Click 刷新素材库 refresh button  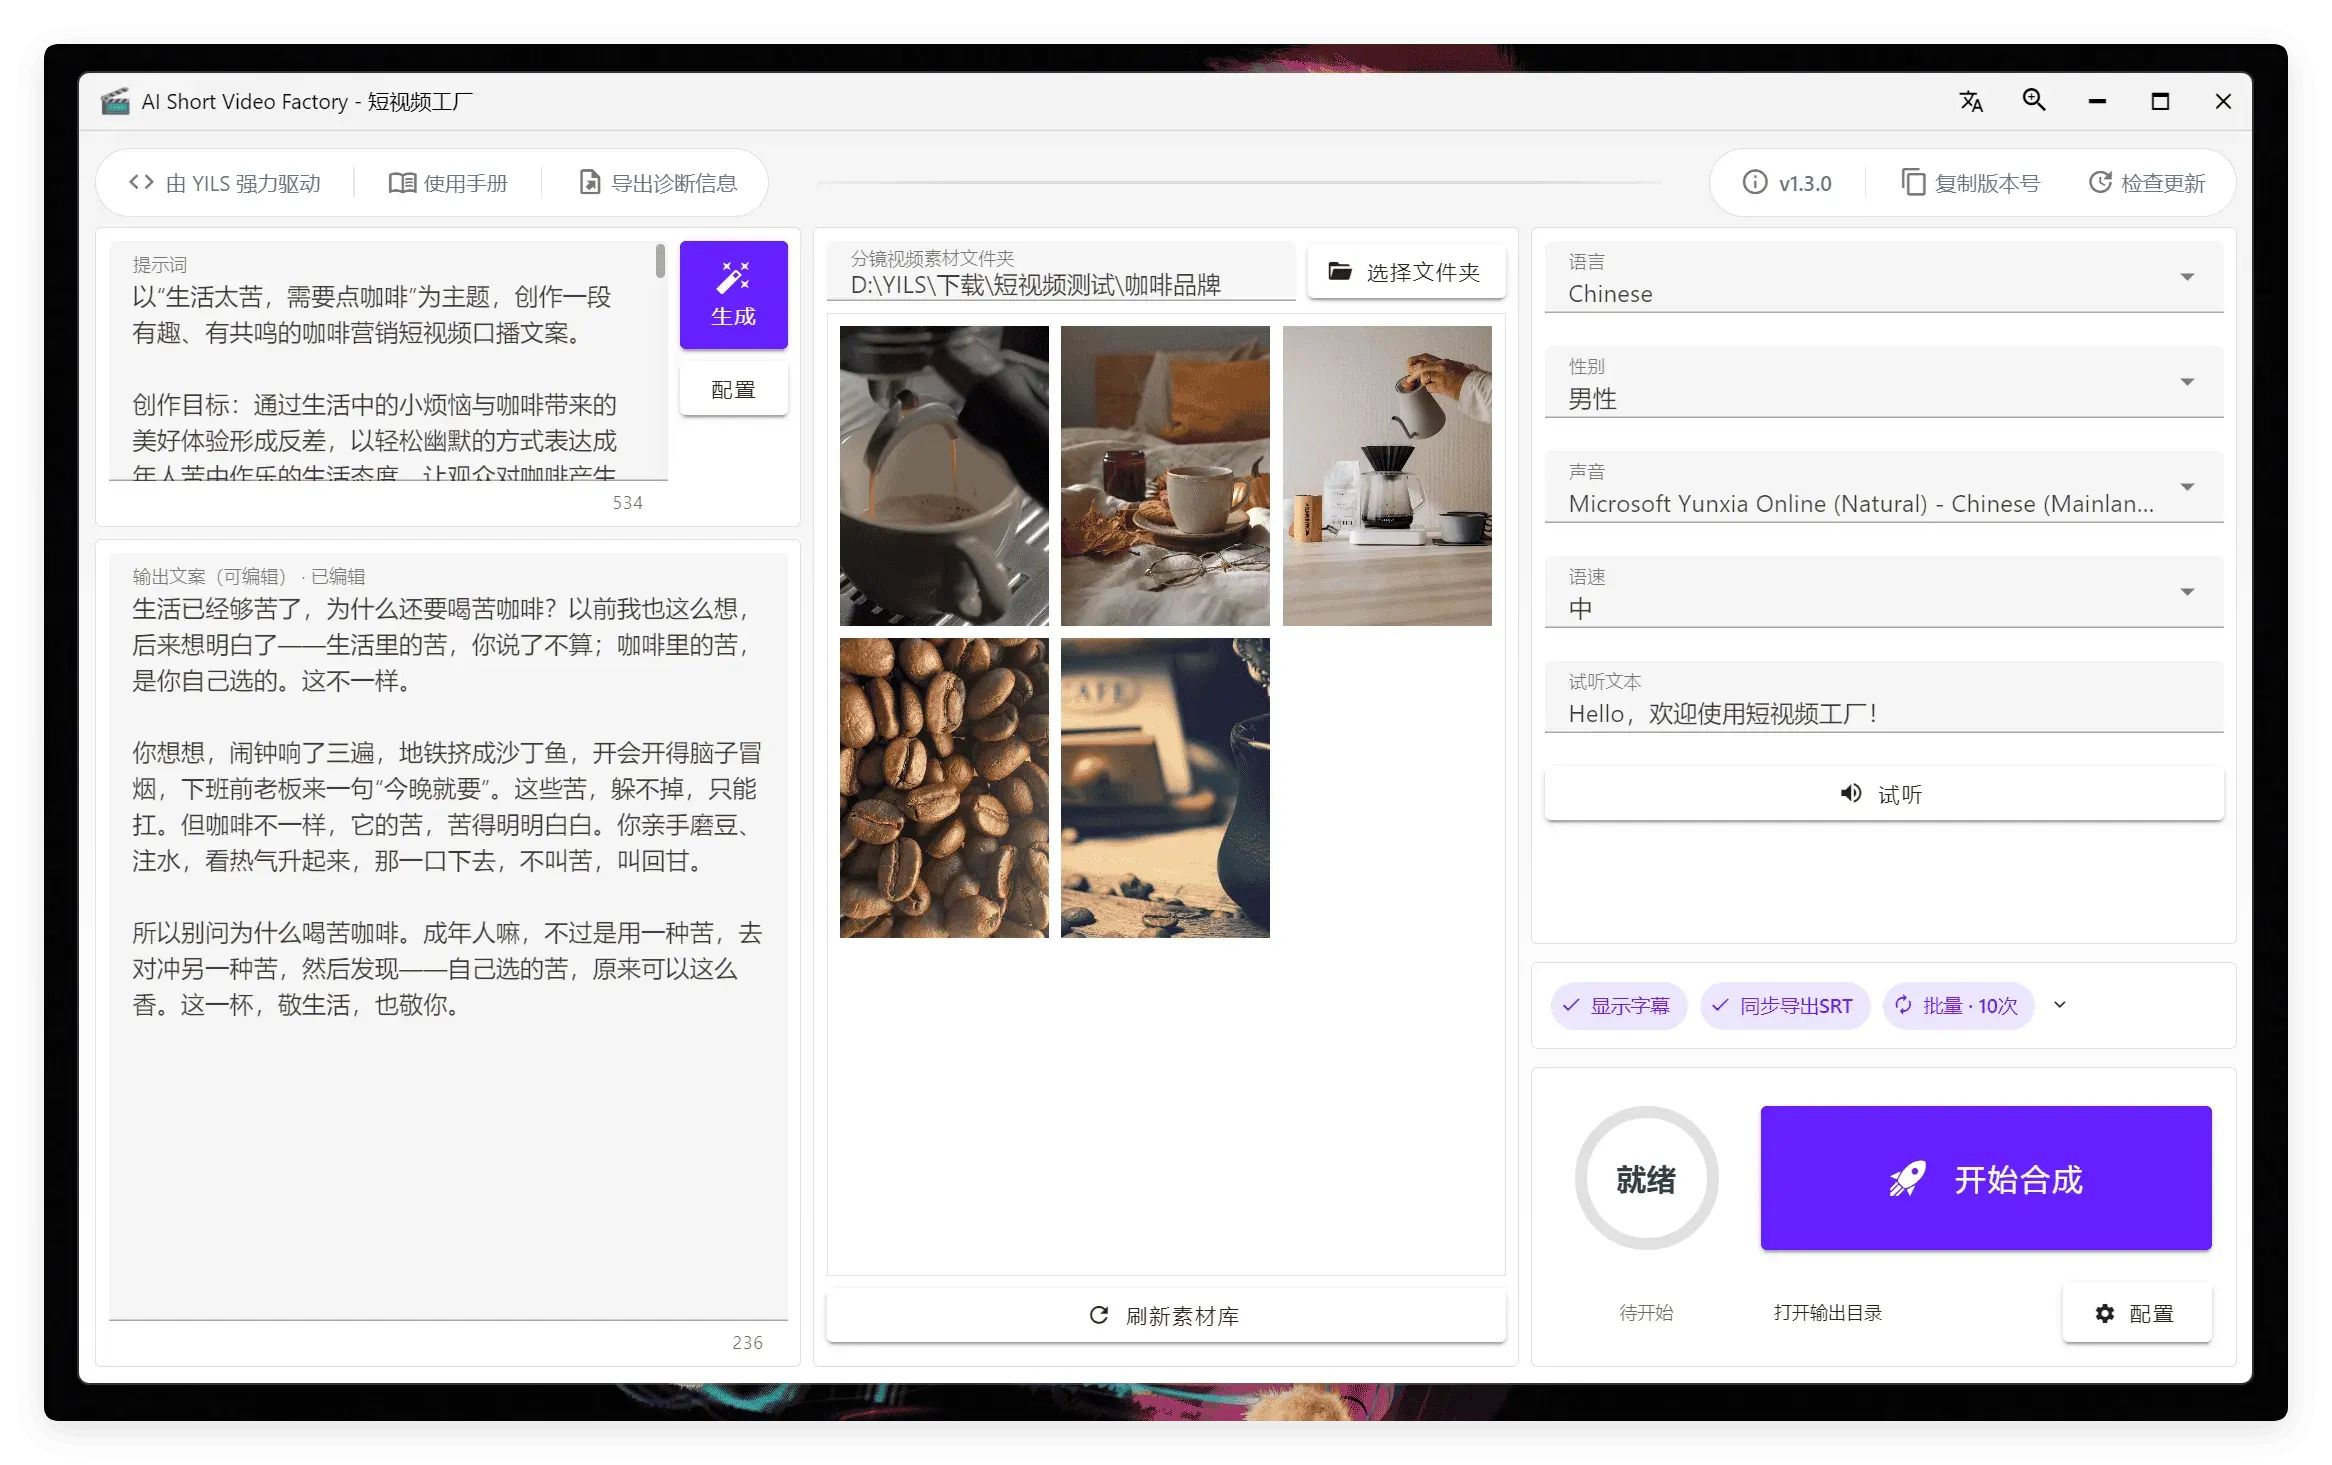coord(1166,1316)
